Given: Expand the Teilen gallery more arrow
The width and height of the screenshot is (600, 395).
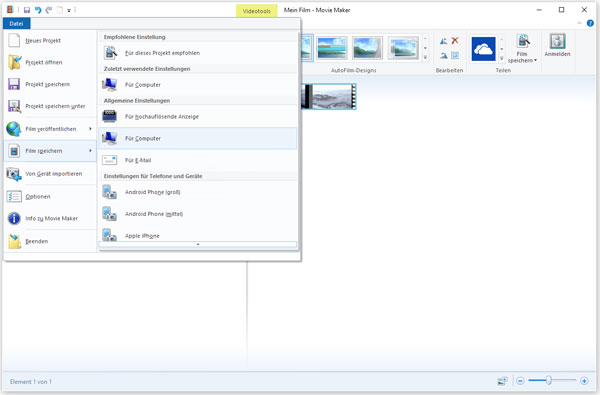Looking at the screenshot, I should tap(502, 59).
